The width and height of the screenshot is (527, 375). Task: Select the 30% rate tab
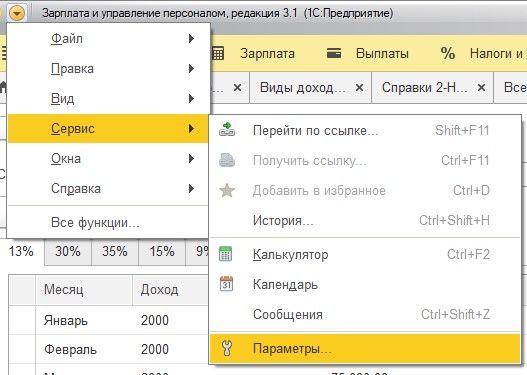(x=68, y=251)
